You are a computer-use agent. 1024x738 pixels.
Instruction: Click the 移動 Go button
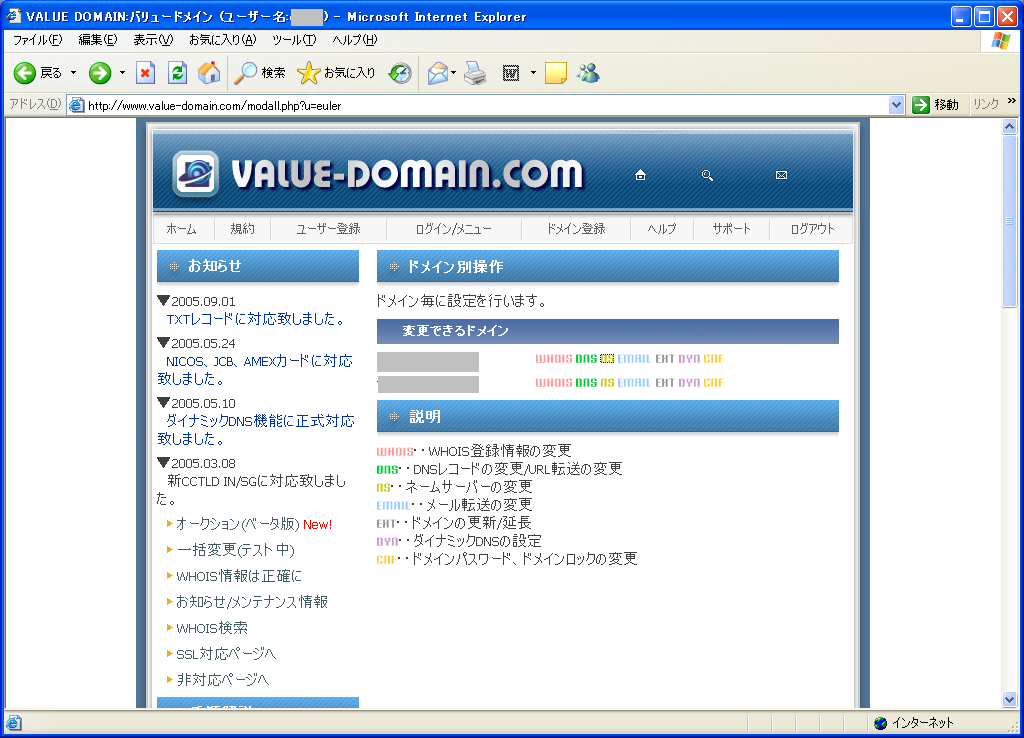pyautogui.click(x=935, y=104)
